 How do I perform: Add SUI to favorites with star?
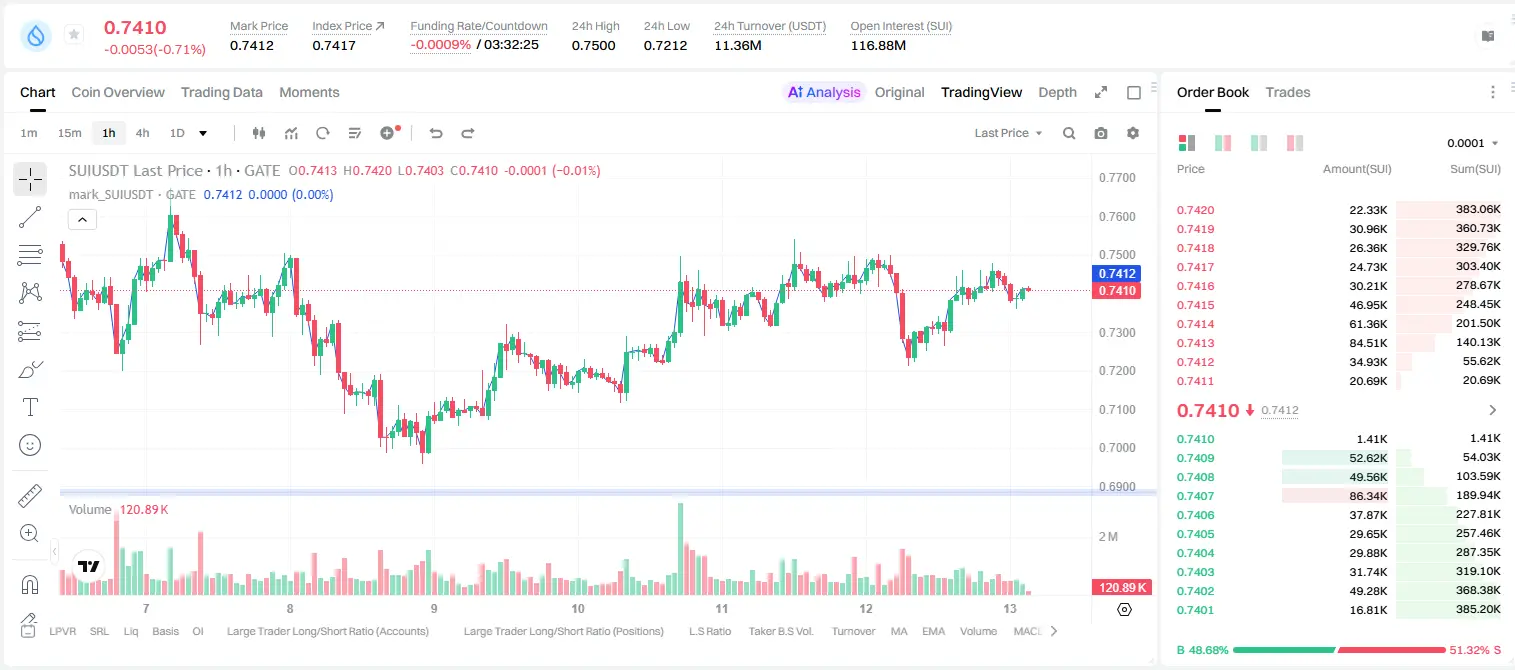pyautogui.click(x=74, y=35)
